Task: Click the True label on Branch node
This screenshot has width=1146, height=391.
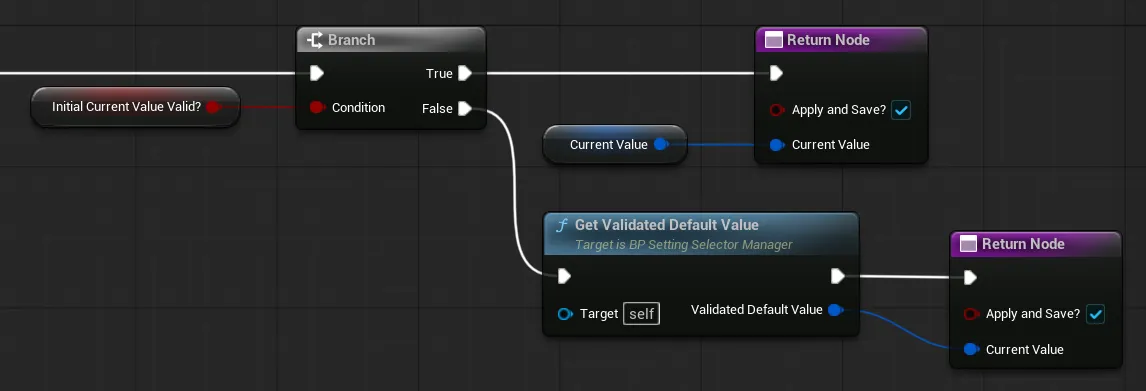Action: point(439,73)
